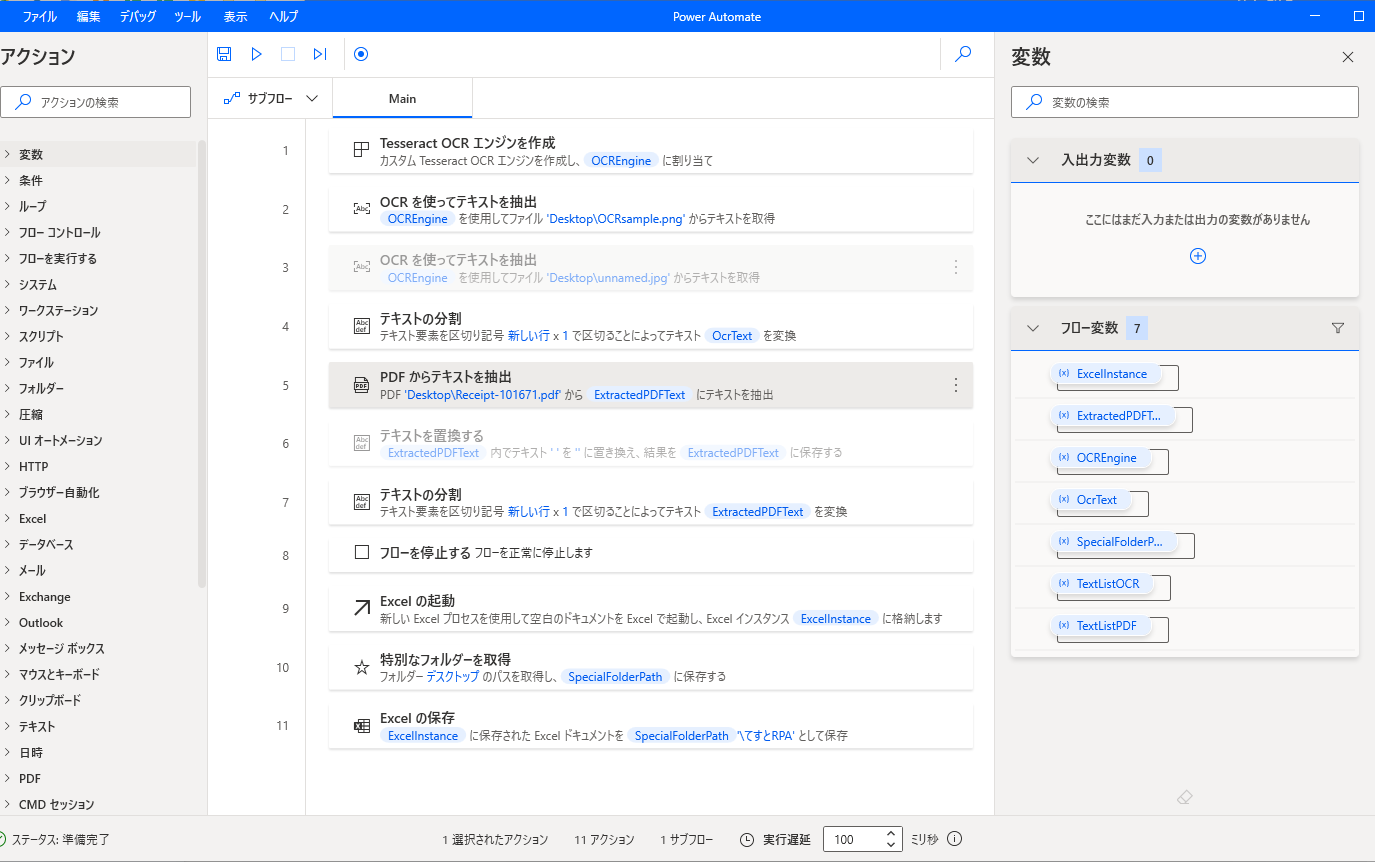The width and height of the screenshot is (1375, 862).
Task: Expand the PDF action group
Action: coord(7,778)
